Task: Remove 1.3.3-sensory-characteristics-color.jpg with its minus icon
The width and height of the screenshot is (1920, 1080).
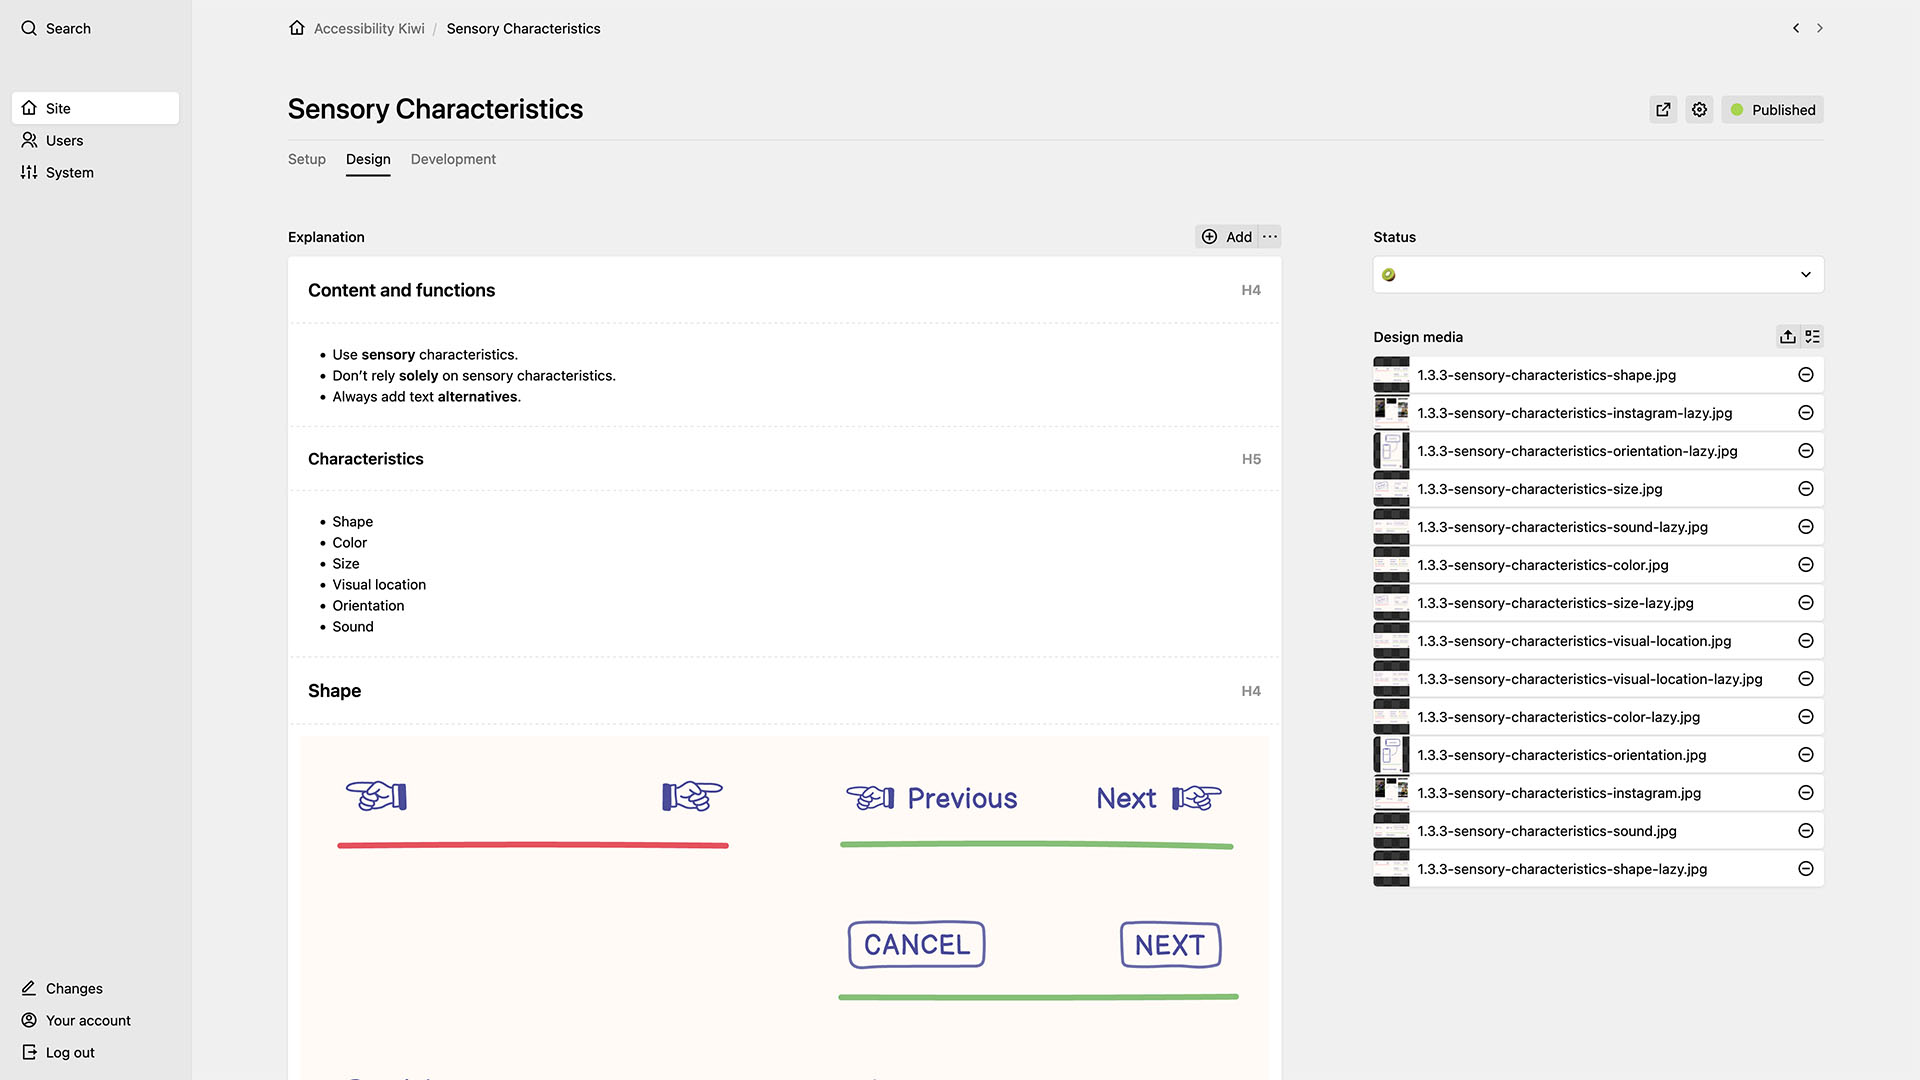Action: pyautogui.click(x=1805, y=565)
